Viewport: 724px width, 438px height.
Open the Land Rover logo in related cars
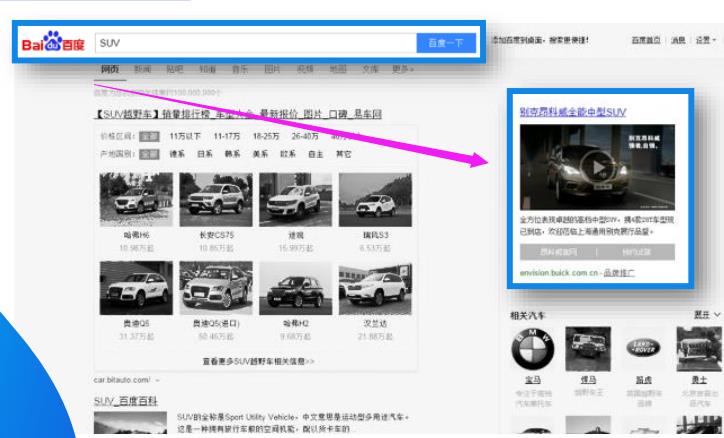coord(644,348)
